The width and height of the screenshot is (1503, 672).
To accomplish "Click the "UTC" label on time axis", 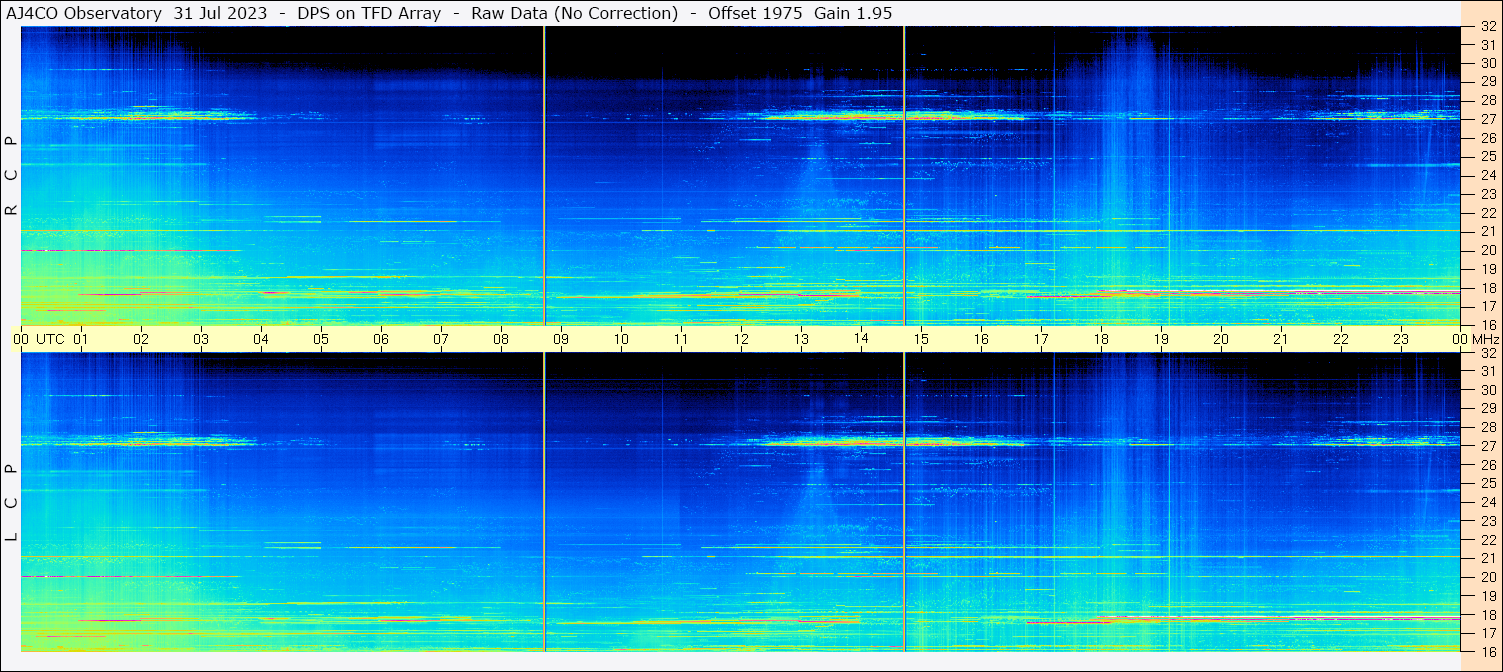I will click(x=51, y=339).
